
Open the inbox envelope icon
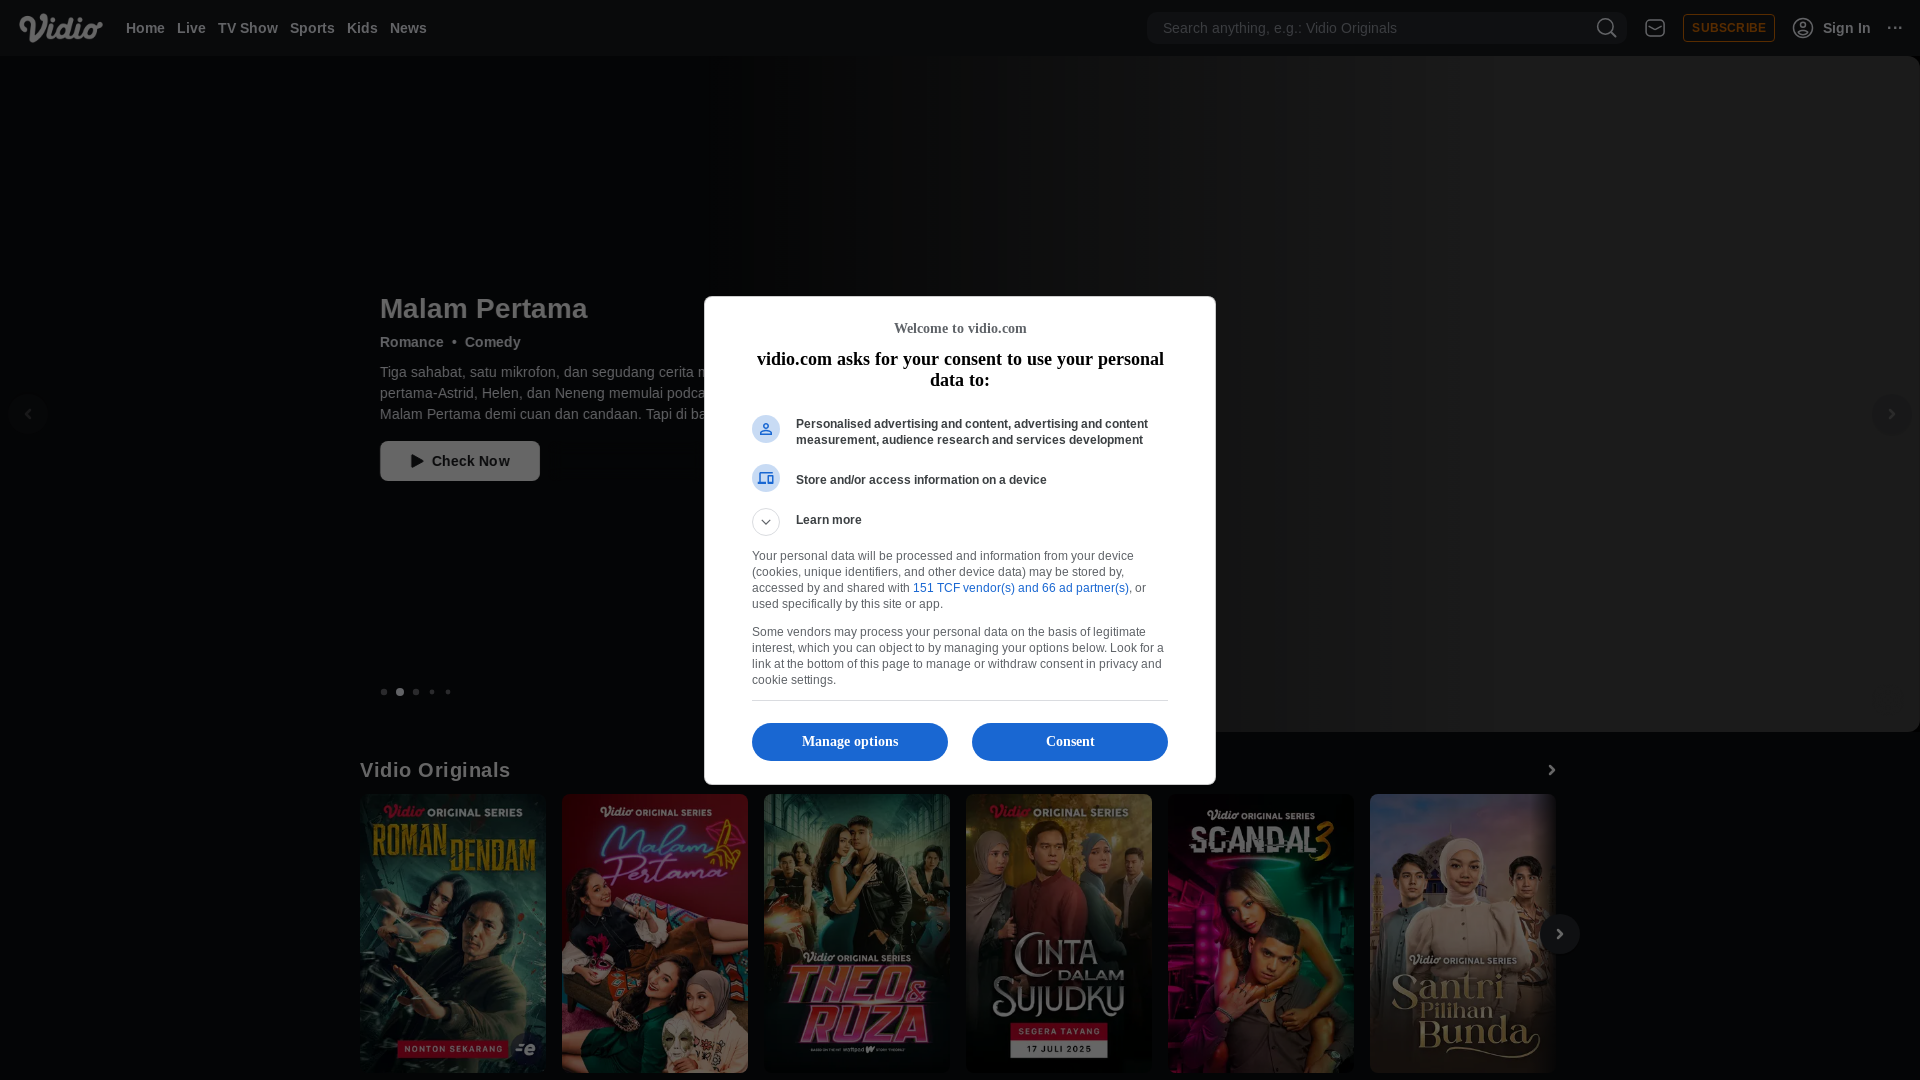pyautogui.click(x=1655, y=28)
